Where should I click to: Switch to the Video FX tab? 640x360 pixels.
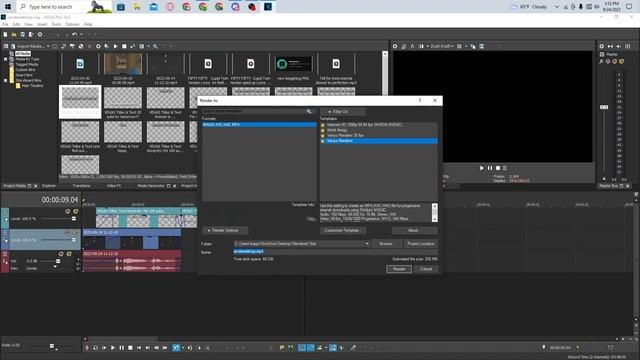(114, 186)
